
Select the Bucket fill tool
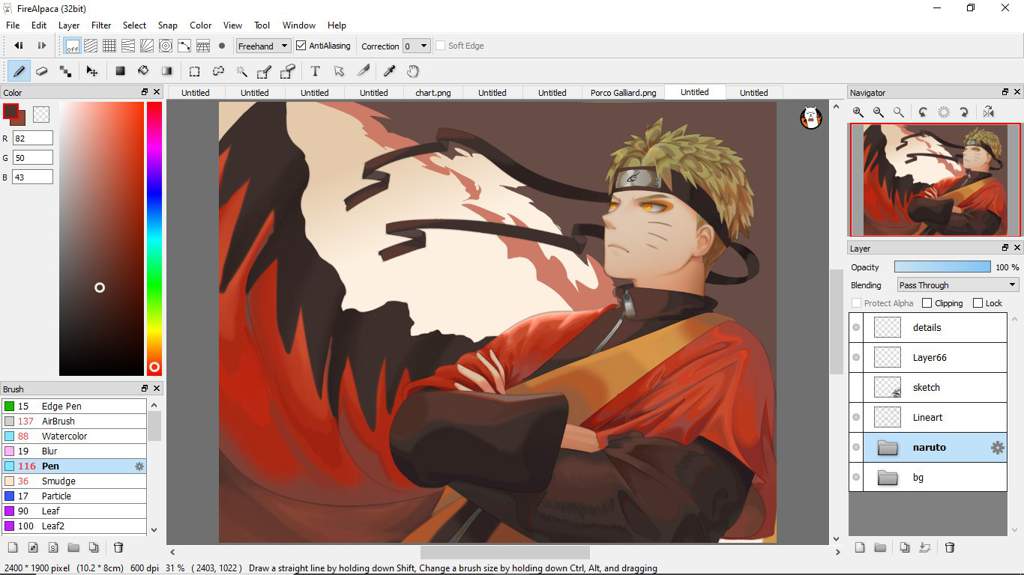[x=143, y=71]
